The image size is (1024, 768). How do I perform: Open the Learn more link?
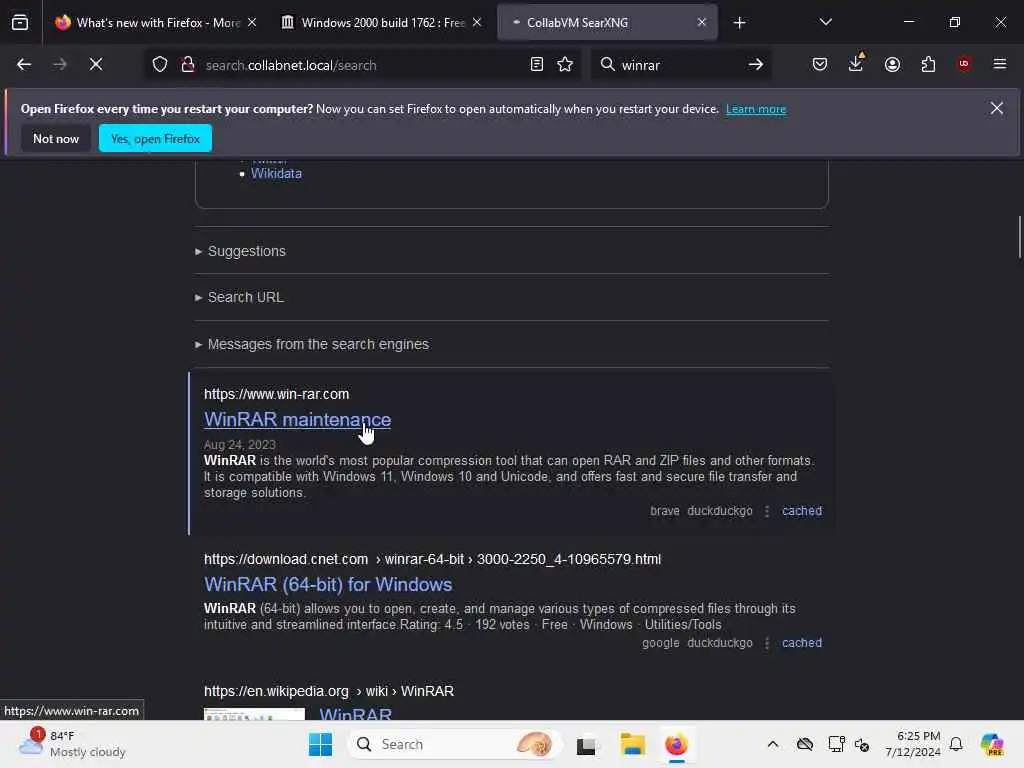(x=756, y=109)
